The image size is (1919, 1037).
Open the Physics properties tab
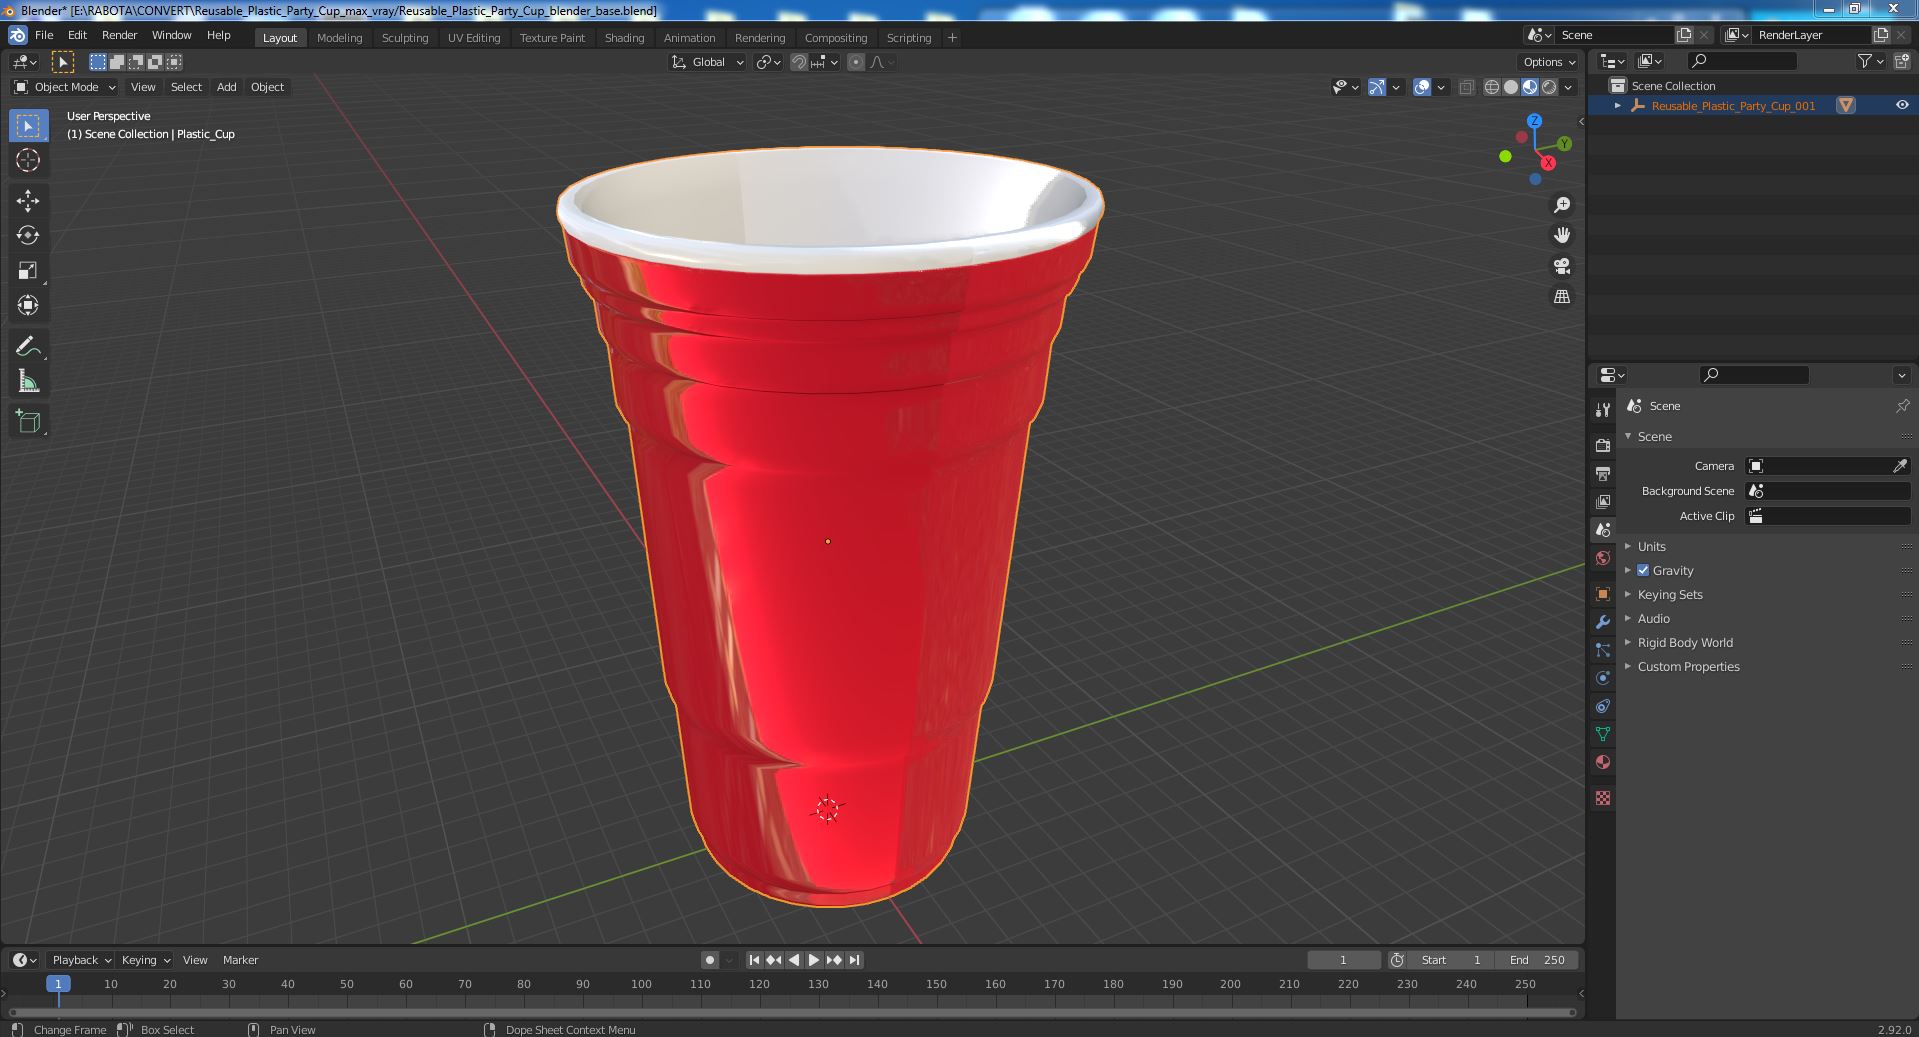tap(1603, 678)
